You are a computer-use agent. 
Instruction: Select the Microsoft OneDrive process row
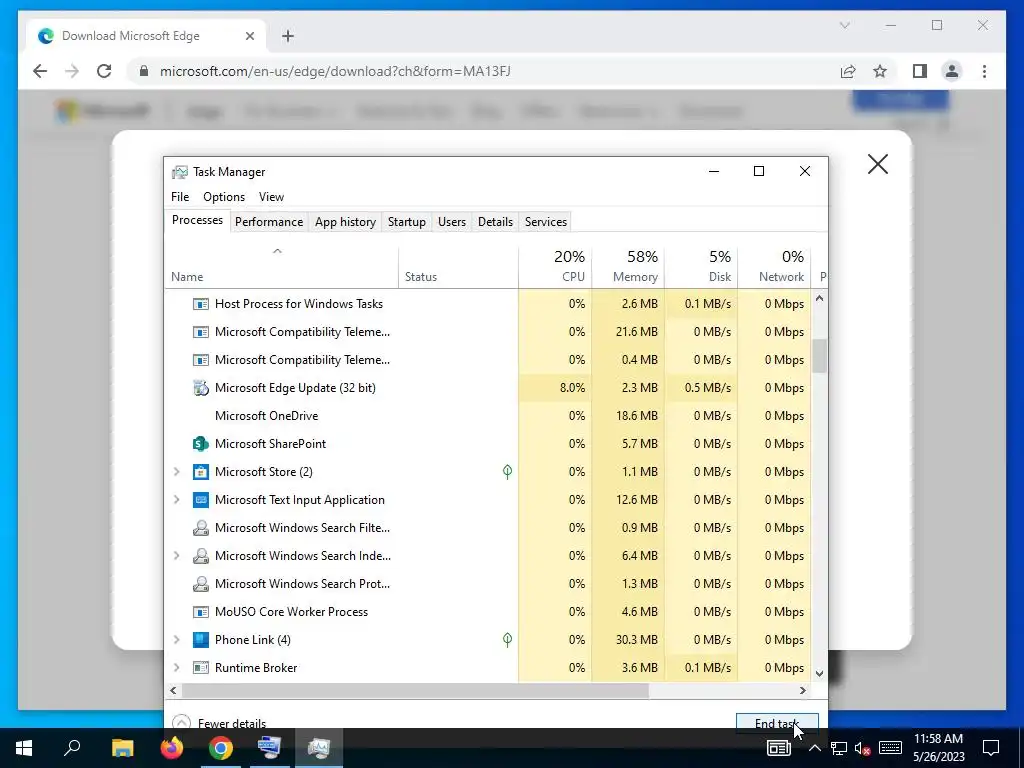point(488,416)
